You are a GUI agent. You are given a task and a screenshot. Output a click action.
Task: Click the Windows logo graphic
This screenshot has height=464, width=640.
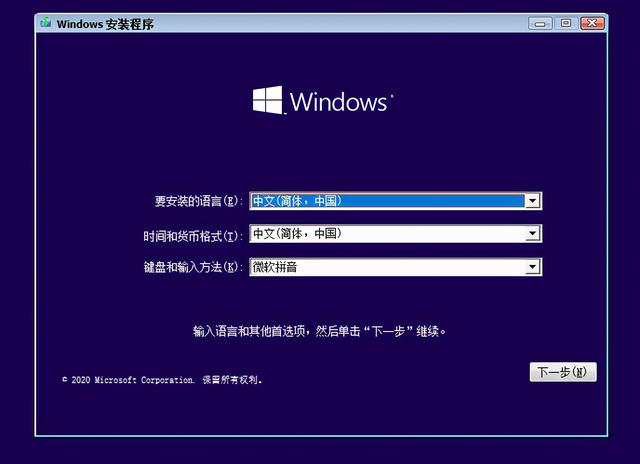[267, 100]
